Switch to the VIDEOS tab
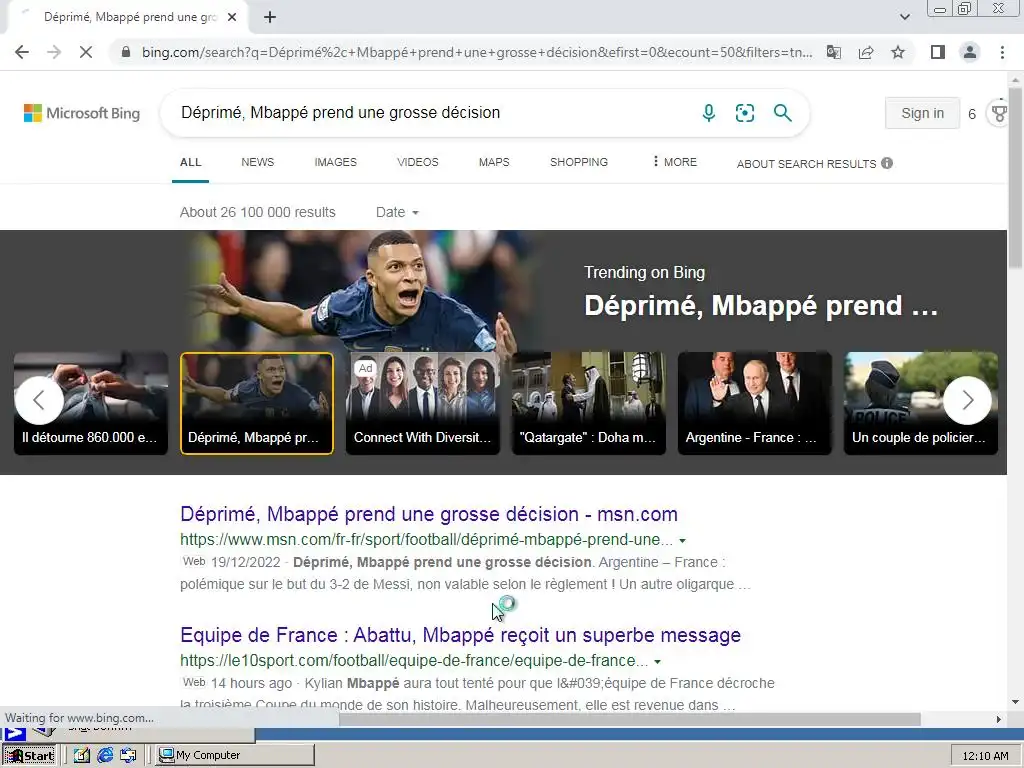The width and height of the screenshot is (1024, 768). pos(418,162)
